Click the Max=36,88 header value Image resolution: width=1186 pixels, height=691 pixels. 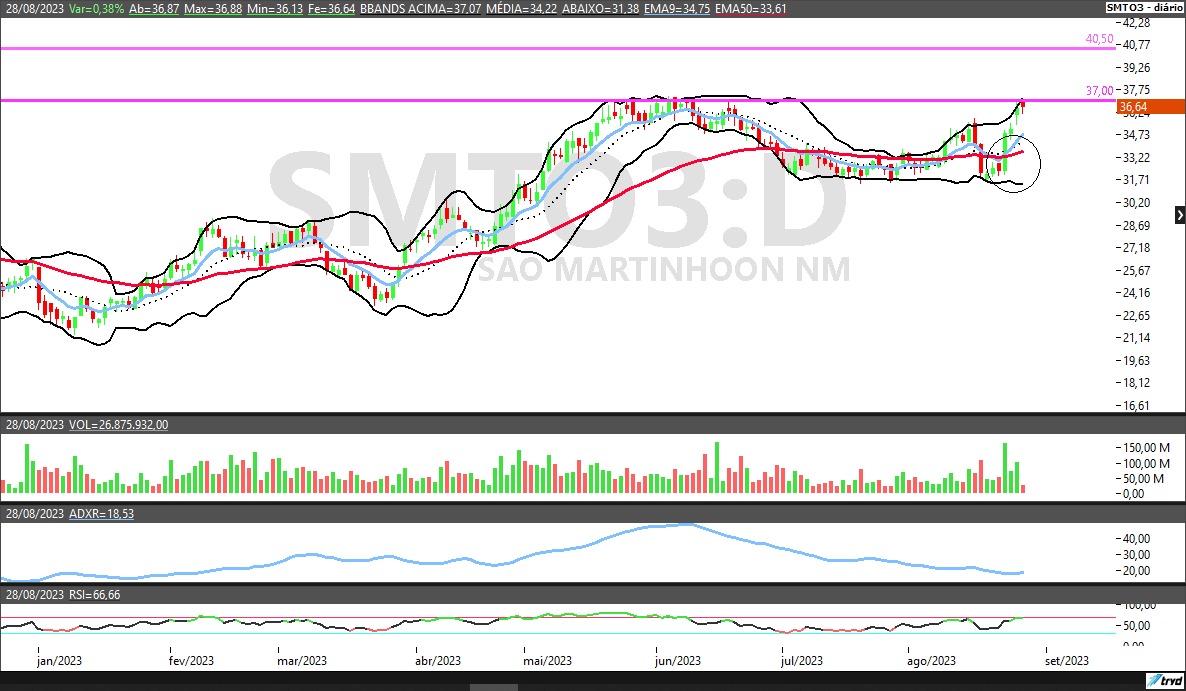pyautogui.click(x=213, y=9)
